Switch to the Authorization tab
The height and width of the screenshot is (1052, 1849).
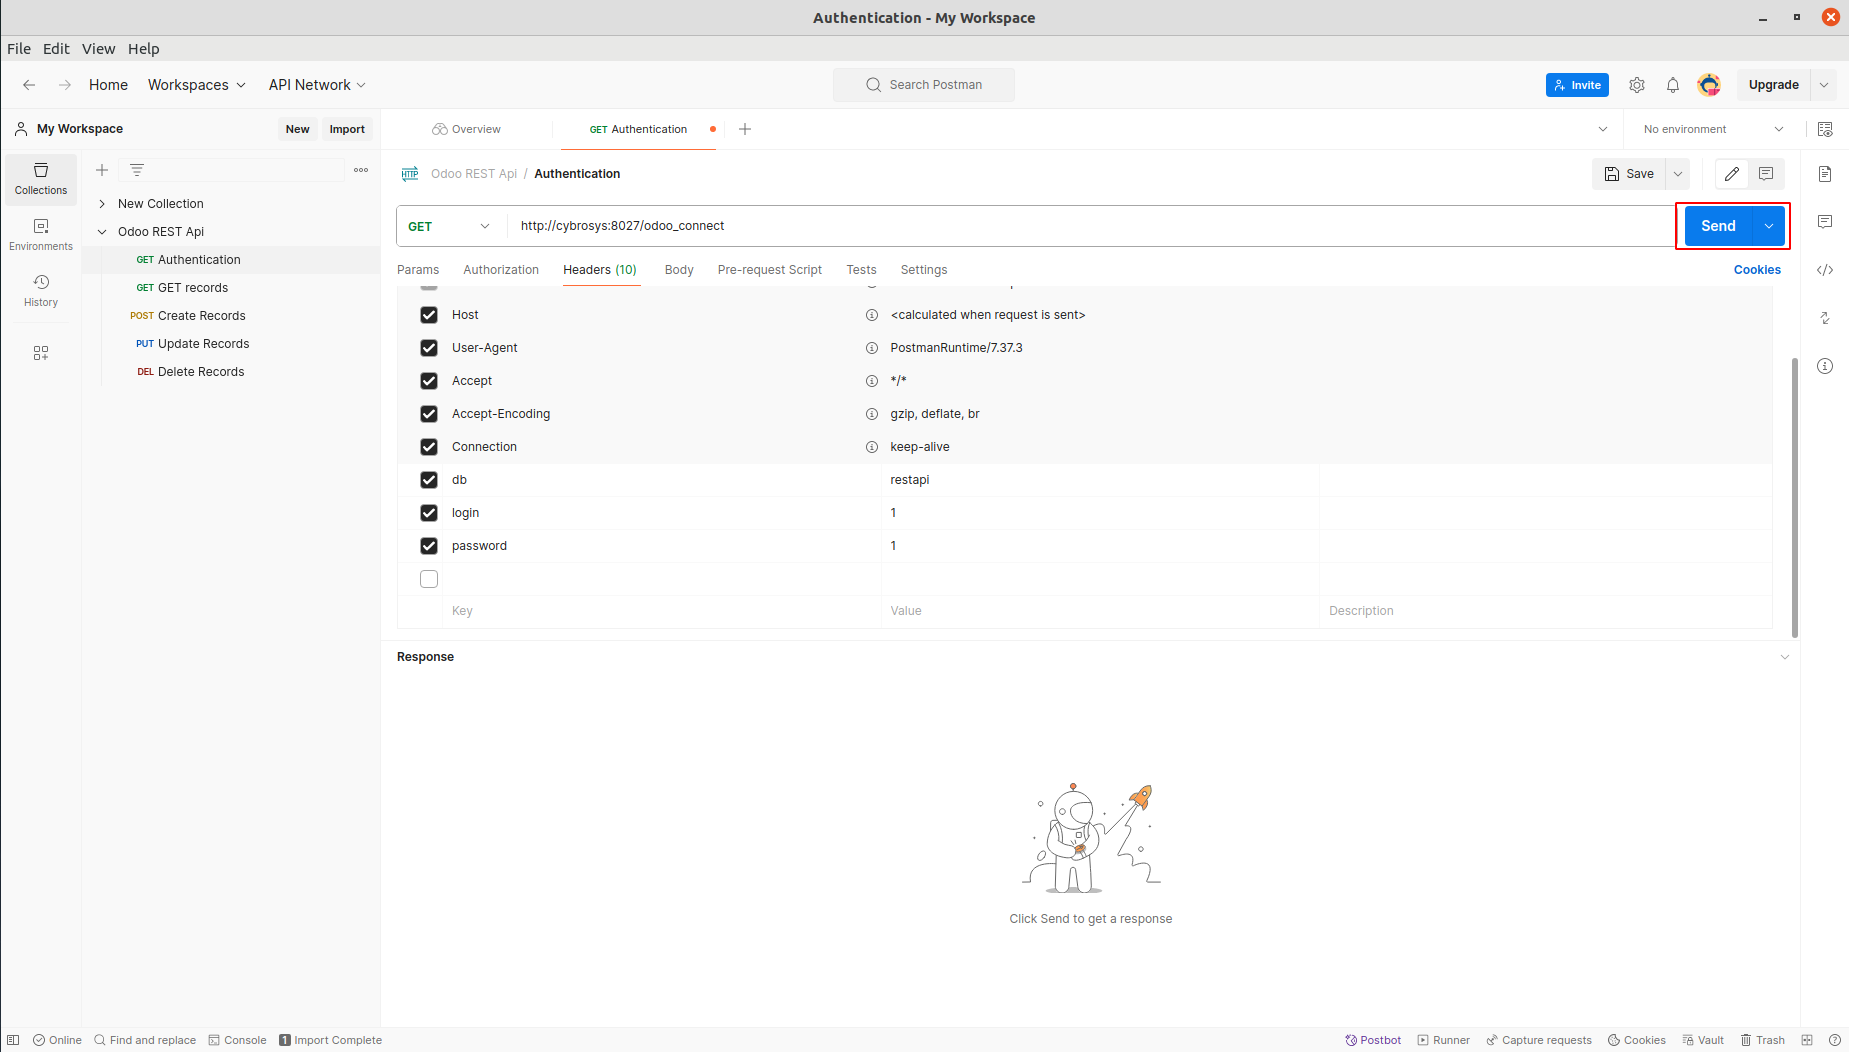tap(501, 270)
